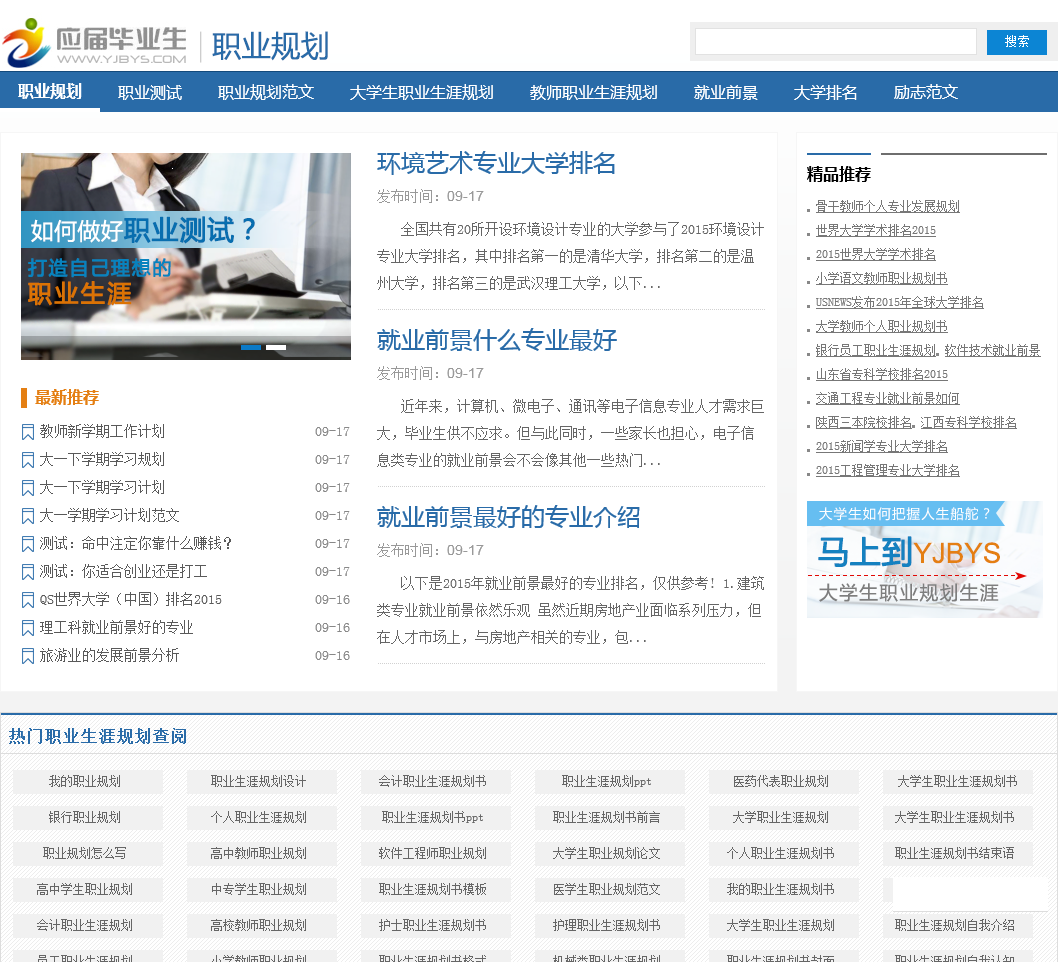1058x962 pixels.
Task: Click bookmark icon beside 旅游业的发展前景分析
Action: pos(28,656)
